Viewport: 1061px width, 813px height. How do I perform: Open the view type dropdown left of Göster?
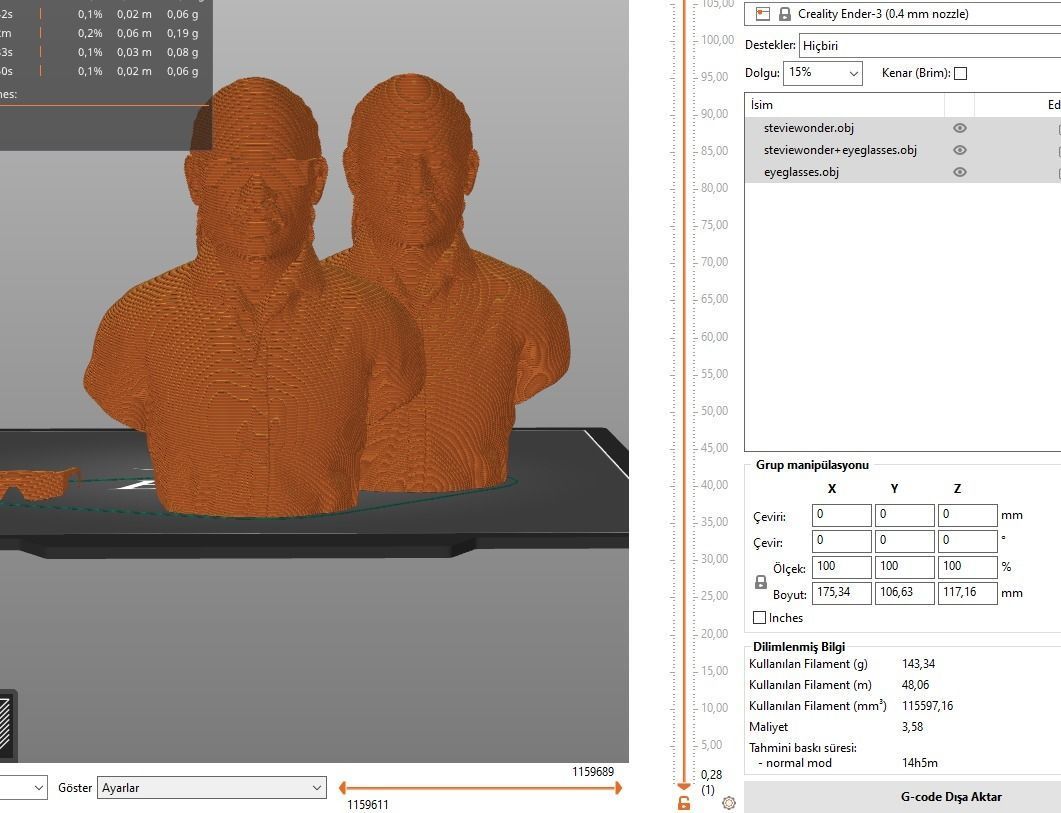click(24, 788)
